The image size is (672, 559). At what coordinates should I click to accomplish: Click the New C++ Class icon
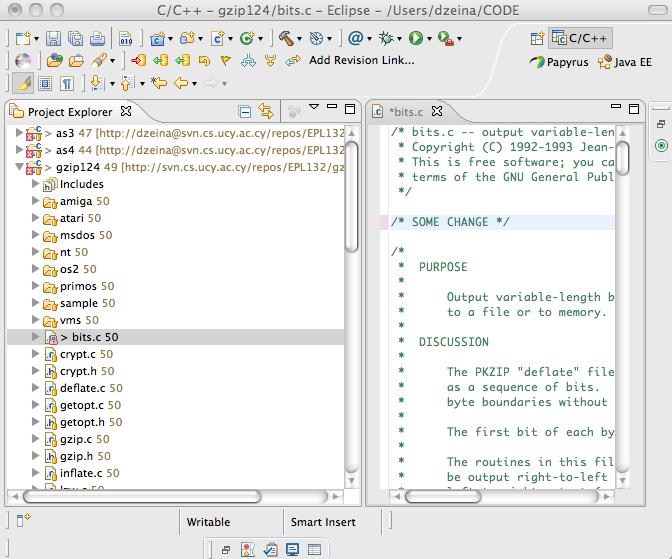coord(247,39)
